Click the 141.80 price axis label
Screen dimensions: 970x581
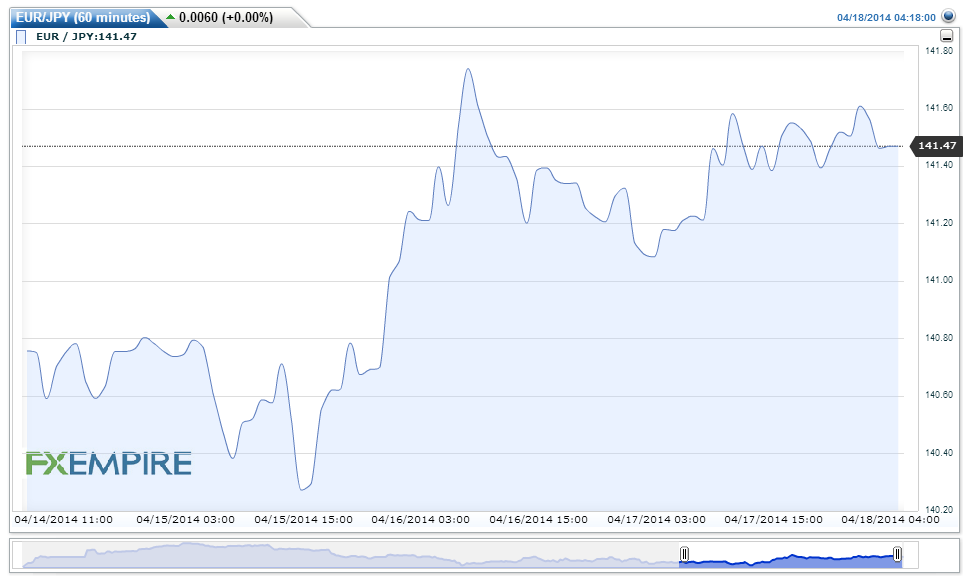pyautogui.click(x=938, y=51)
